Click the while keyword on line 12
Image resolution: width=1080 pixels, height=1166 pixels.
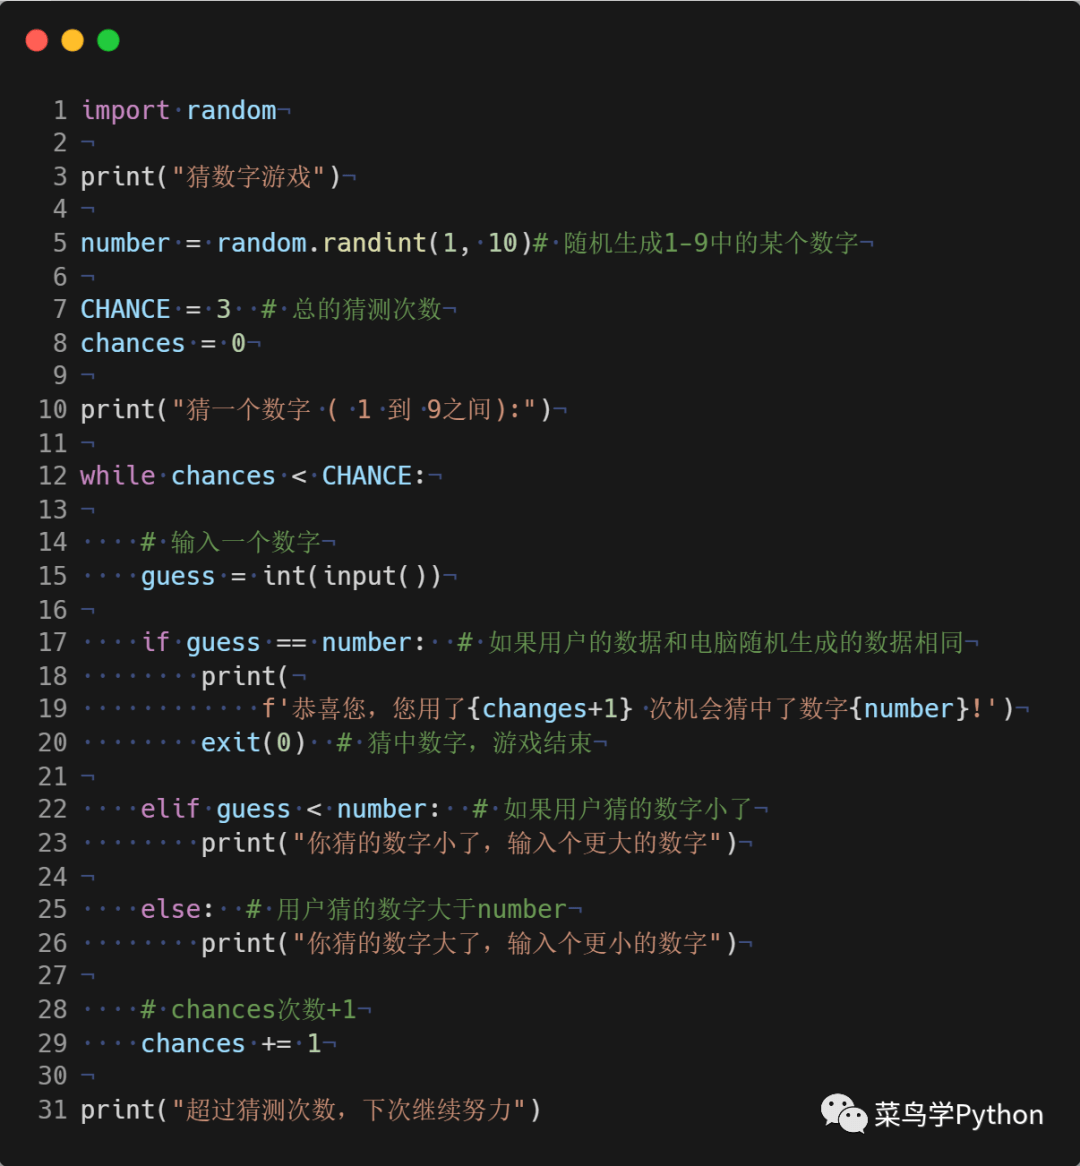[118, 476]
